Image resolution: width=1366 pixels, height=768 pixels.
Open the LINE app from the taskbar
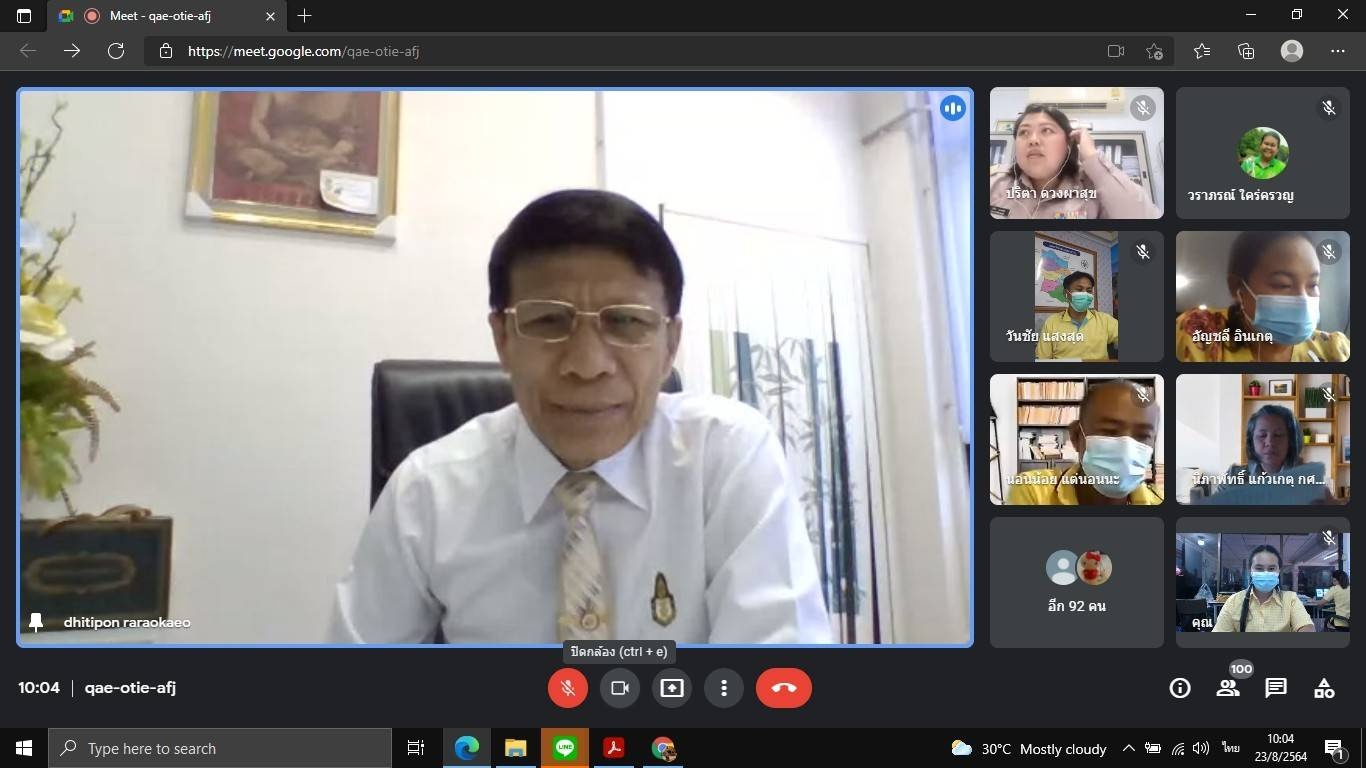pos(565,748)
